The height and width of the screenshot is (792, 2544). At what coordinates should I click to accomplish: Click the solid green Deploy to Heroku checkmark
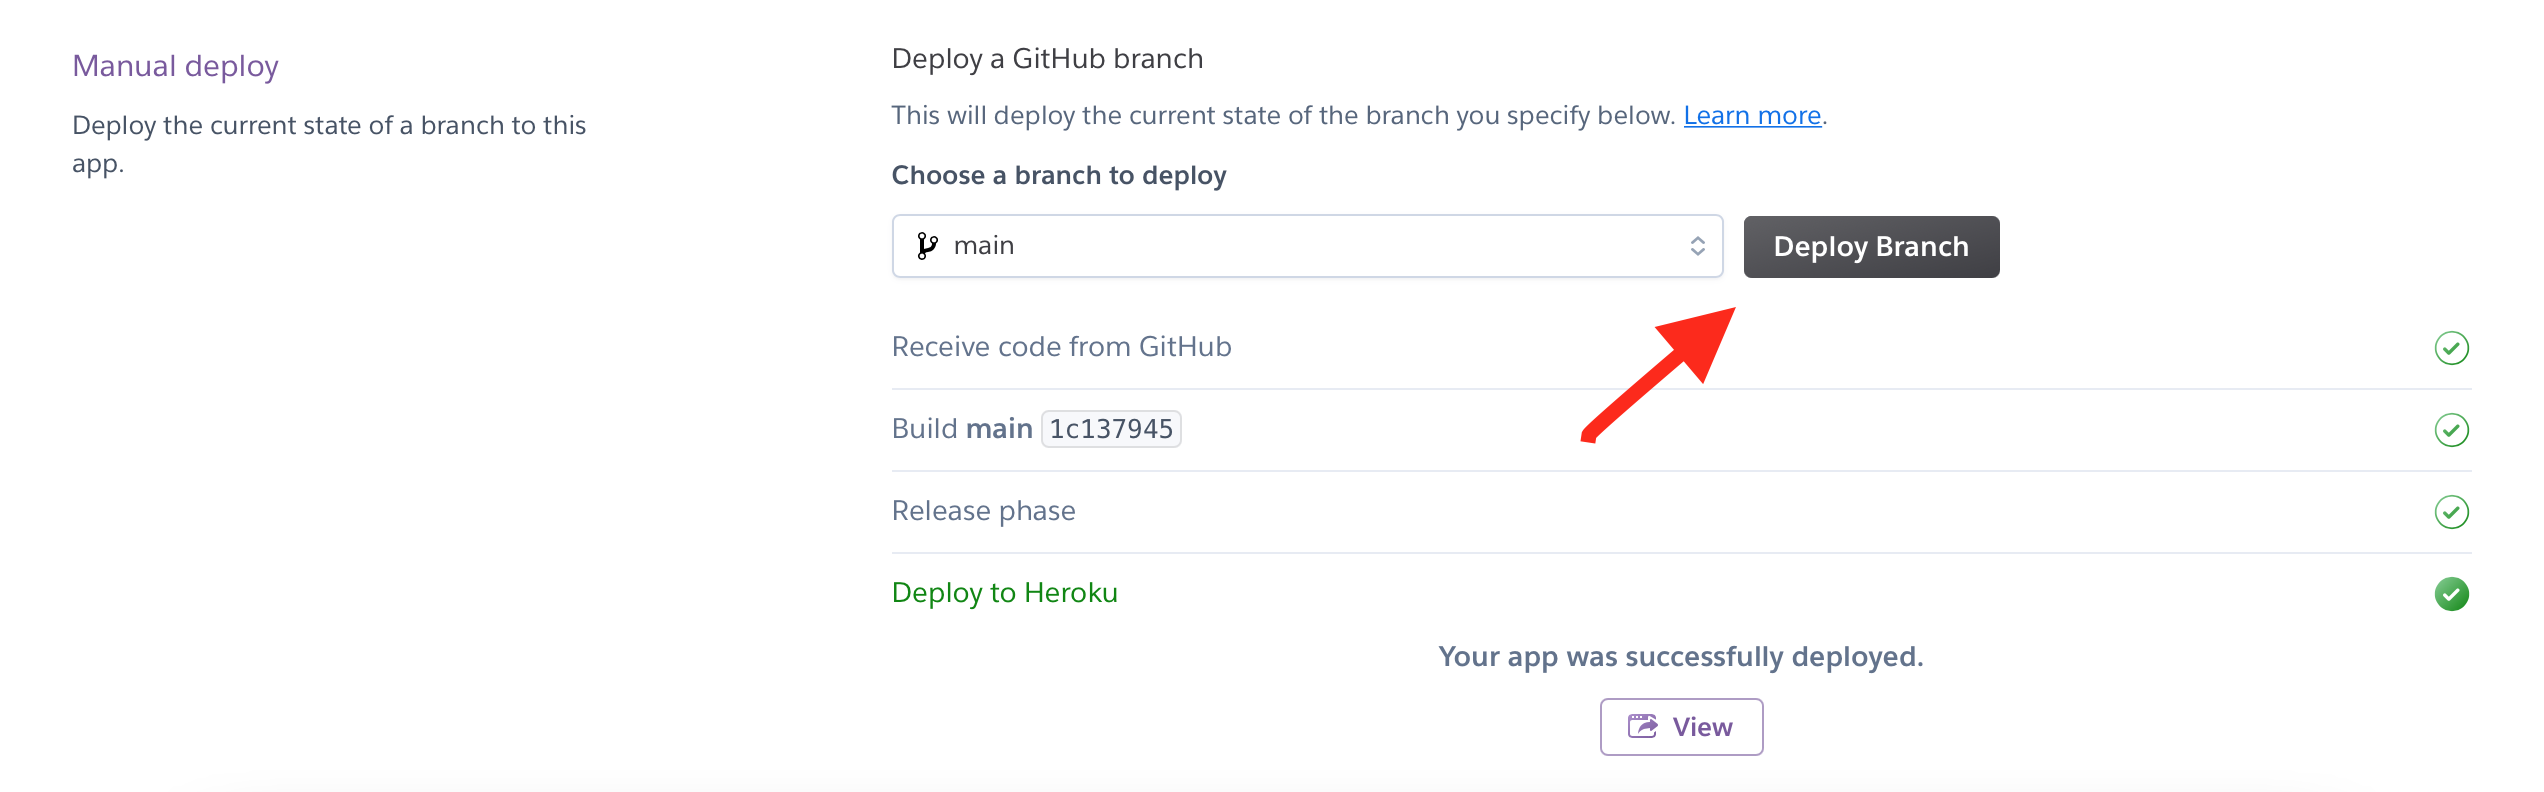[x=2451, y=594]
